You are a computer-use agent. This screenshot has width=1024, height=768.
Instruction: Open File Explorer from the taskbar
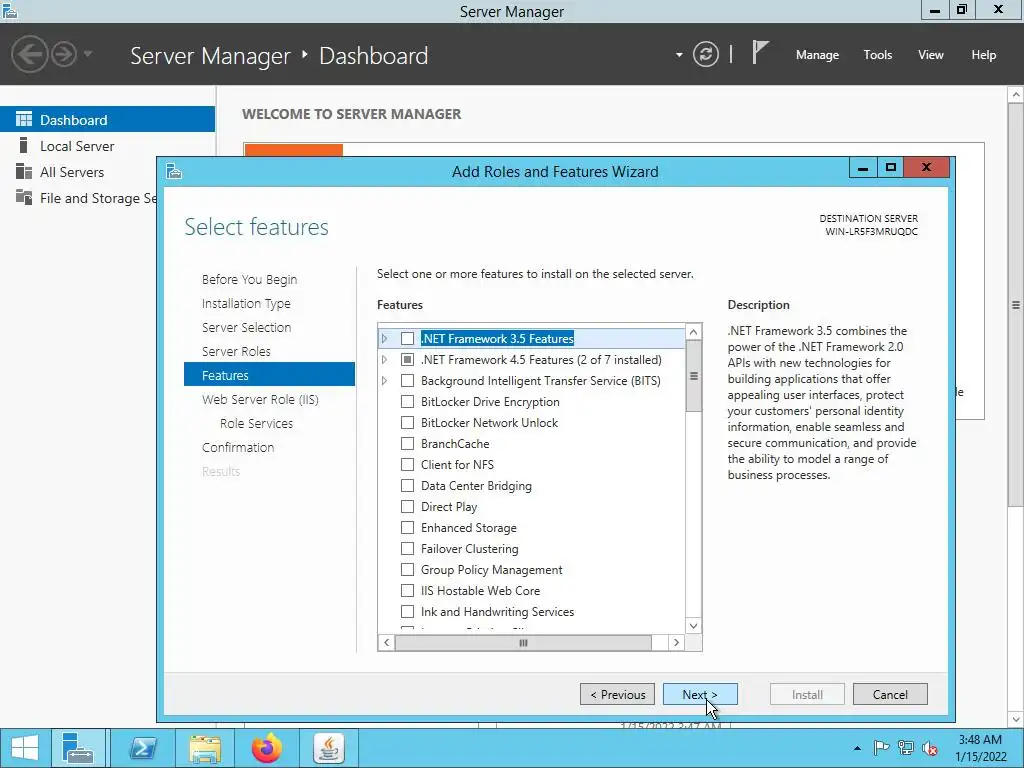pyautogui.click(x=204, y=748)
